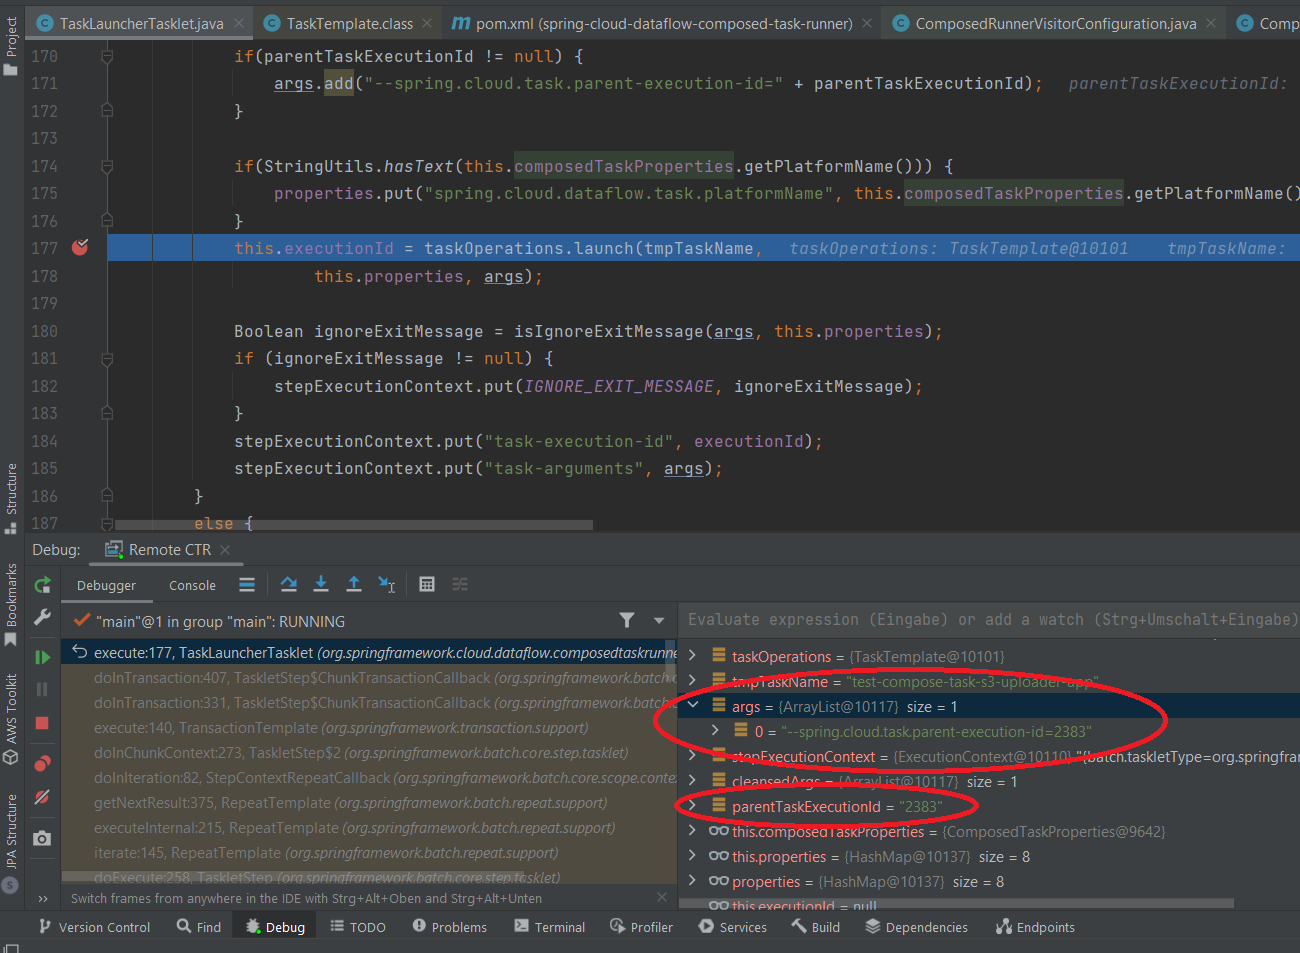This screenshot has height=953, width=1300.
Task: Open Find tool window
Action: [x=199, y=927]
